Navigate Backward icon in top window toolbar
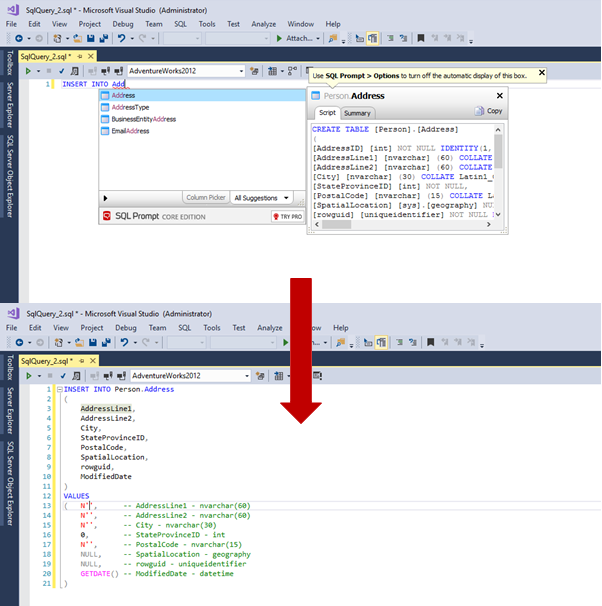 click(19, 38)
